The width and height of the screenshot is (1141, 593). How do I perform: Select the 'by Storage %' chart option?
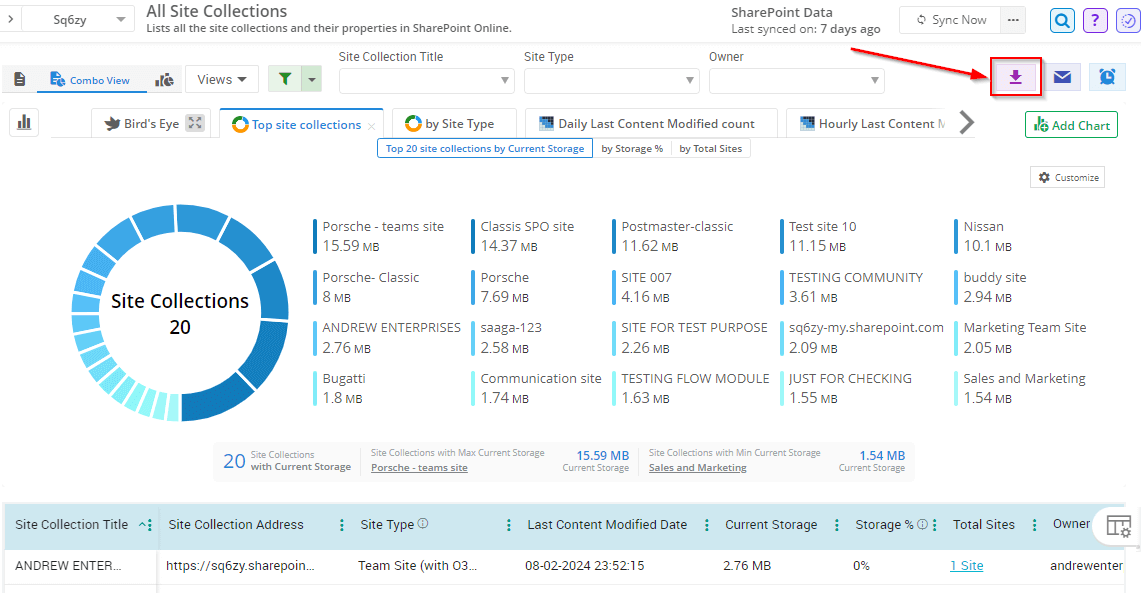pyautogui.click(x=631, y=149)
